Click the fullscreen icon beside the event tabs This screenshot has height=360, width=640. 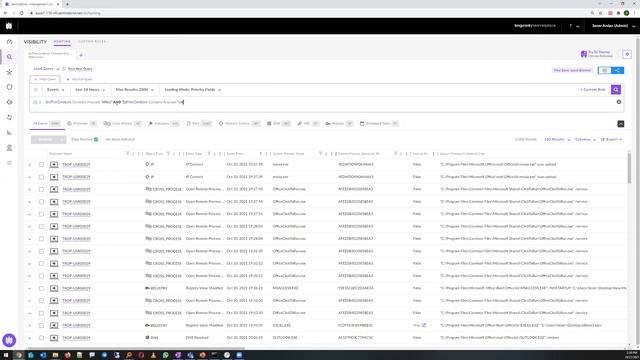[x=620, y=124]
